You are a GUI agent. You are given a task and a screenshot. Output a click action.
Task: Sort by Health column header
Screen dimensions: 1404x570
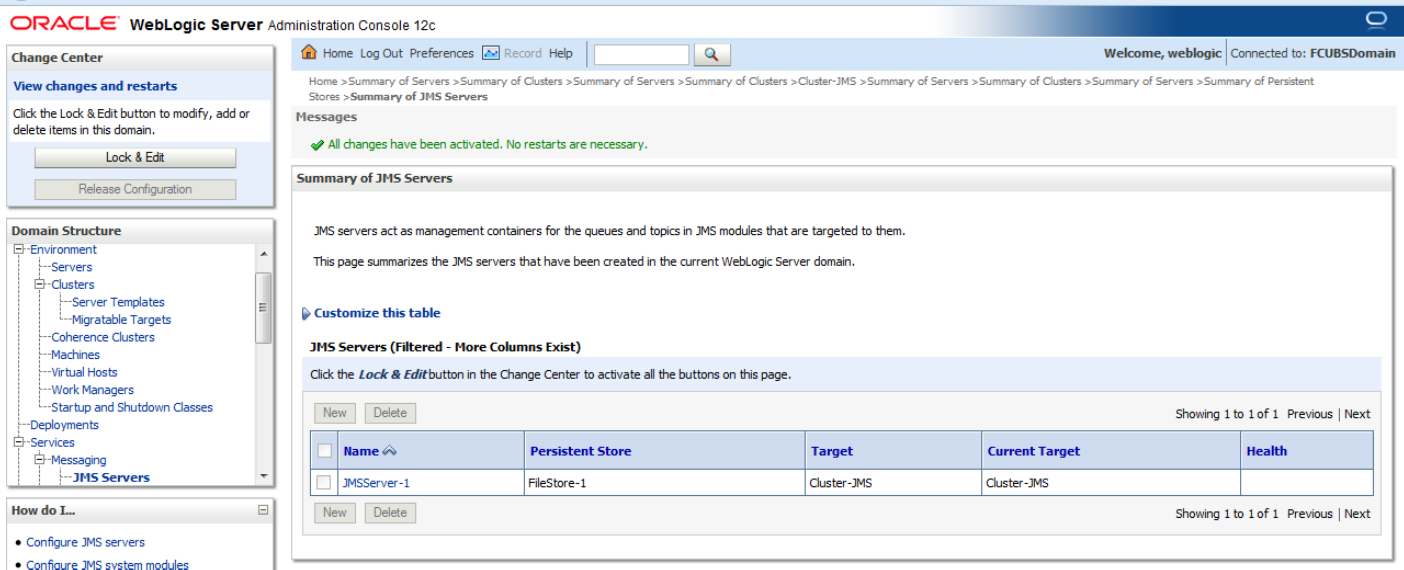pyautogui.click(x=1266, y=451)
